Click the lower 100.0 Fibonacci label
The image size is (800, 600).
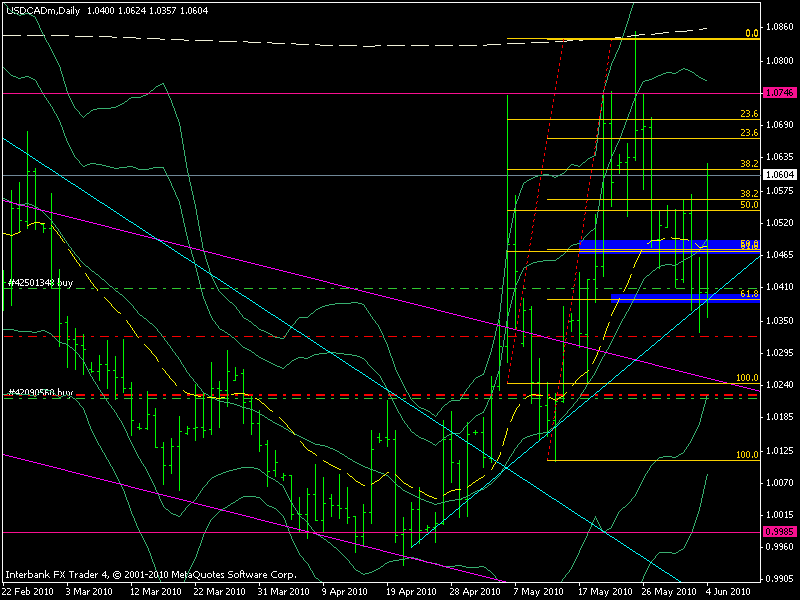747,454
